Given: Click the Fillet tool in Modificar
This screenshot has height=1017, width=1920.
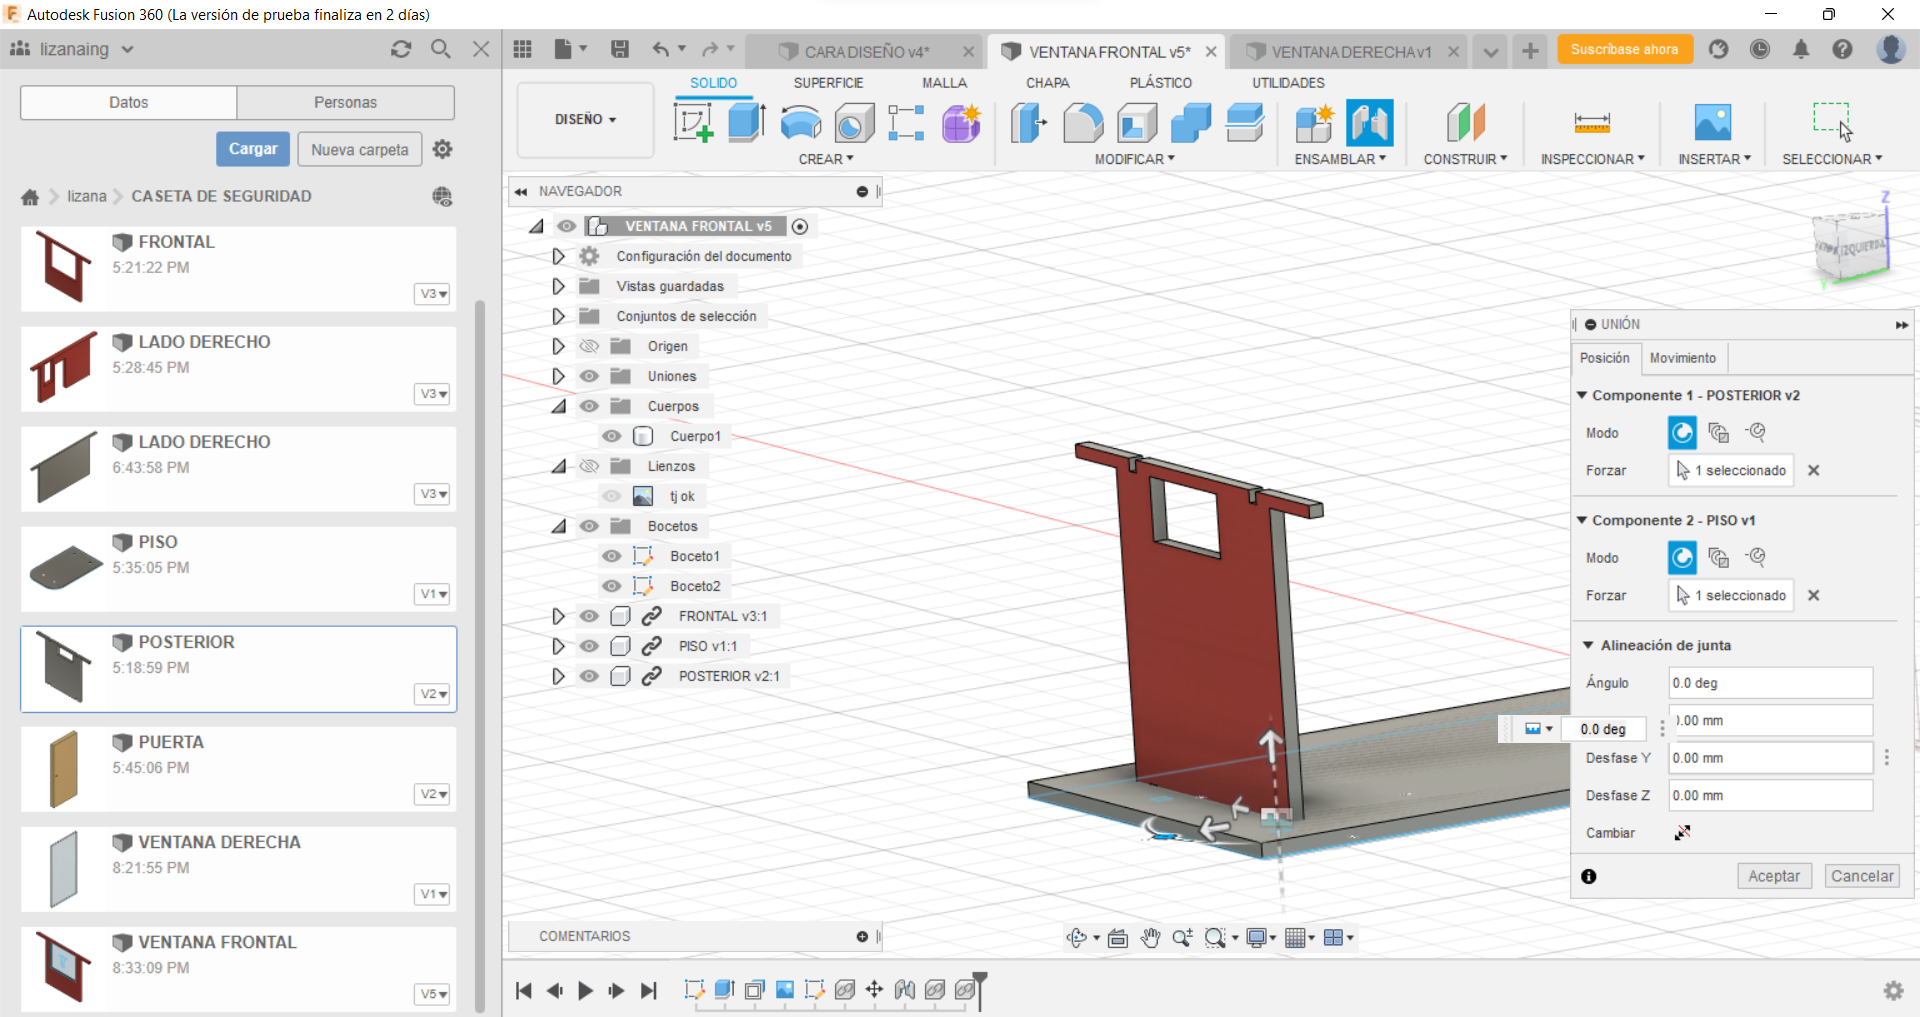Looking at the screenshot, I should click(1083, 123).
